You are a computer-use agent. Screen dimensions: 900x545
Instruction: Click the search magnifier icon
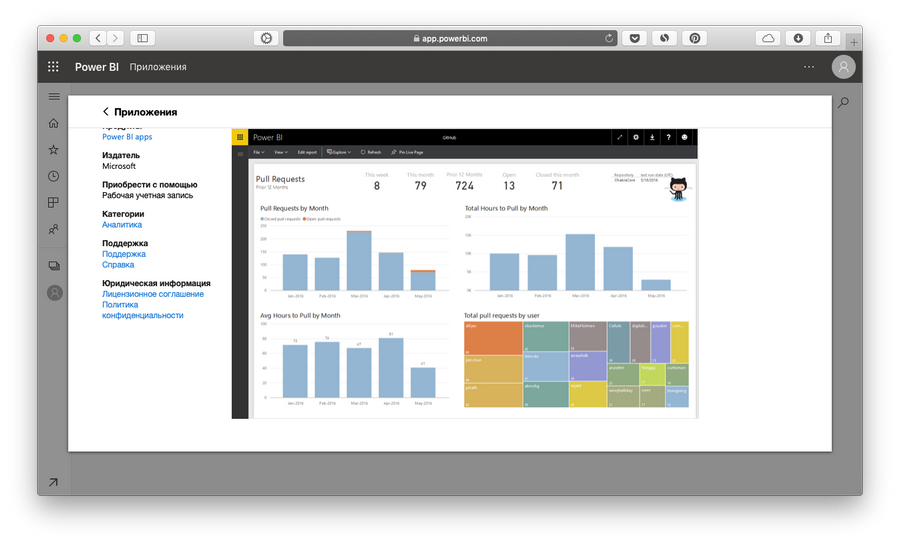[x=843, y=102]
